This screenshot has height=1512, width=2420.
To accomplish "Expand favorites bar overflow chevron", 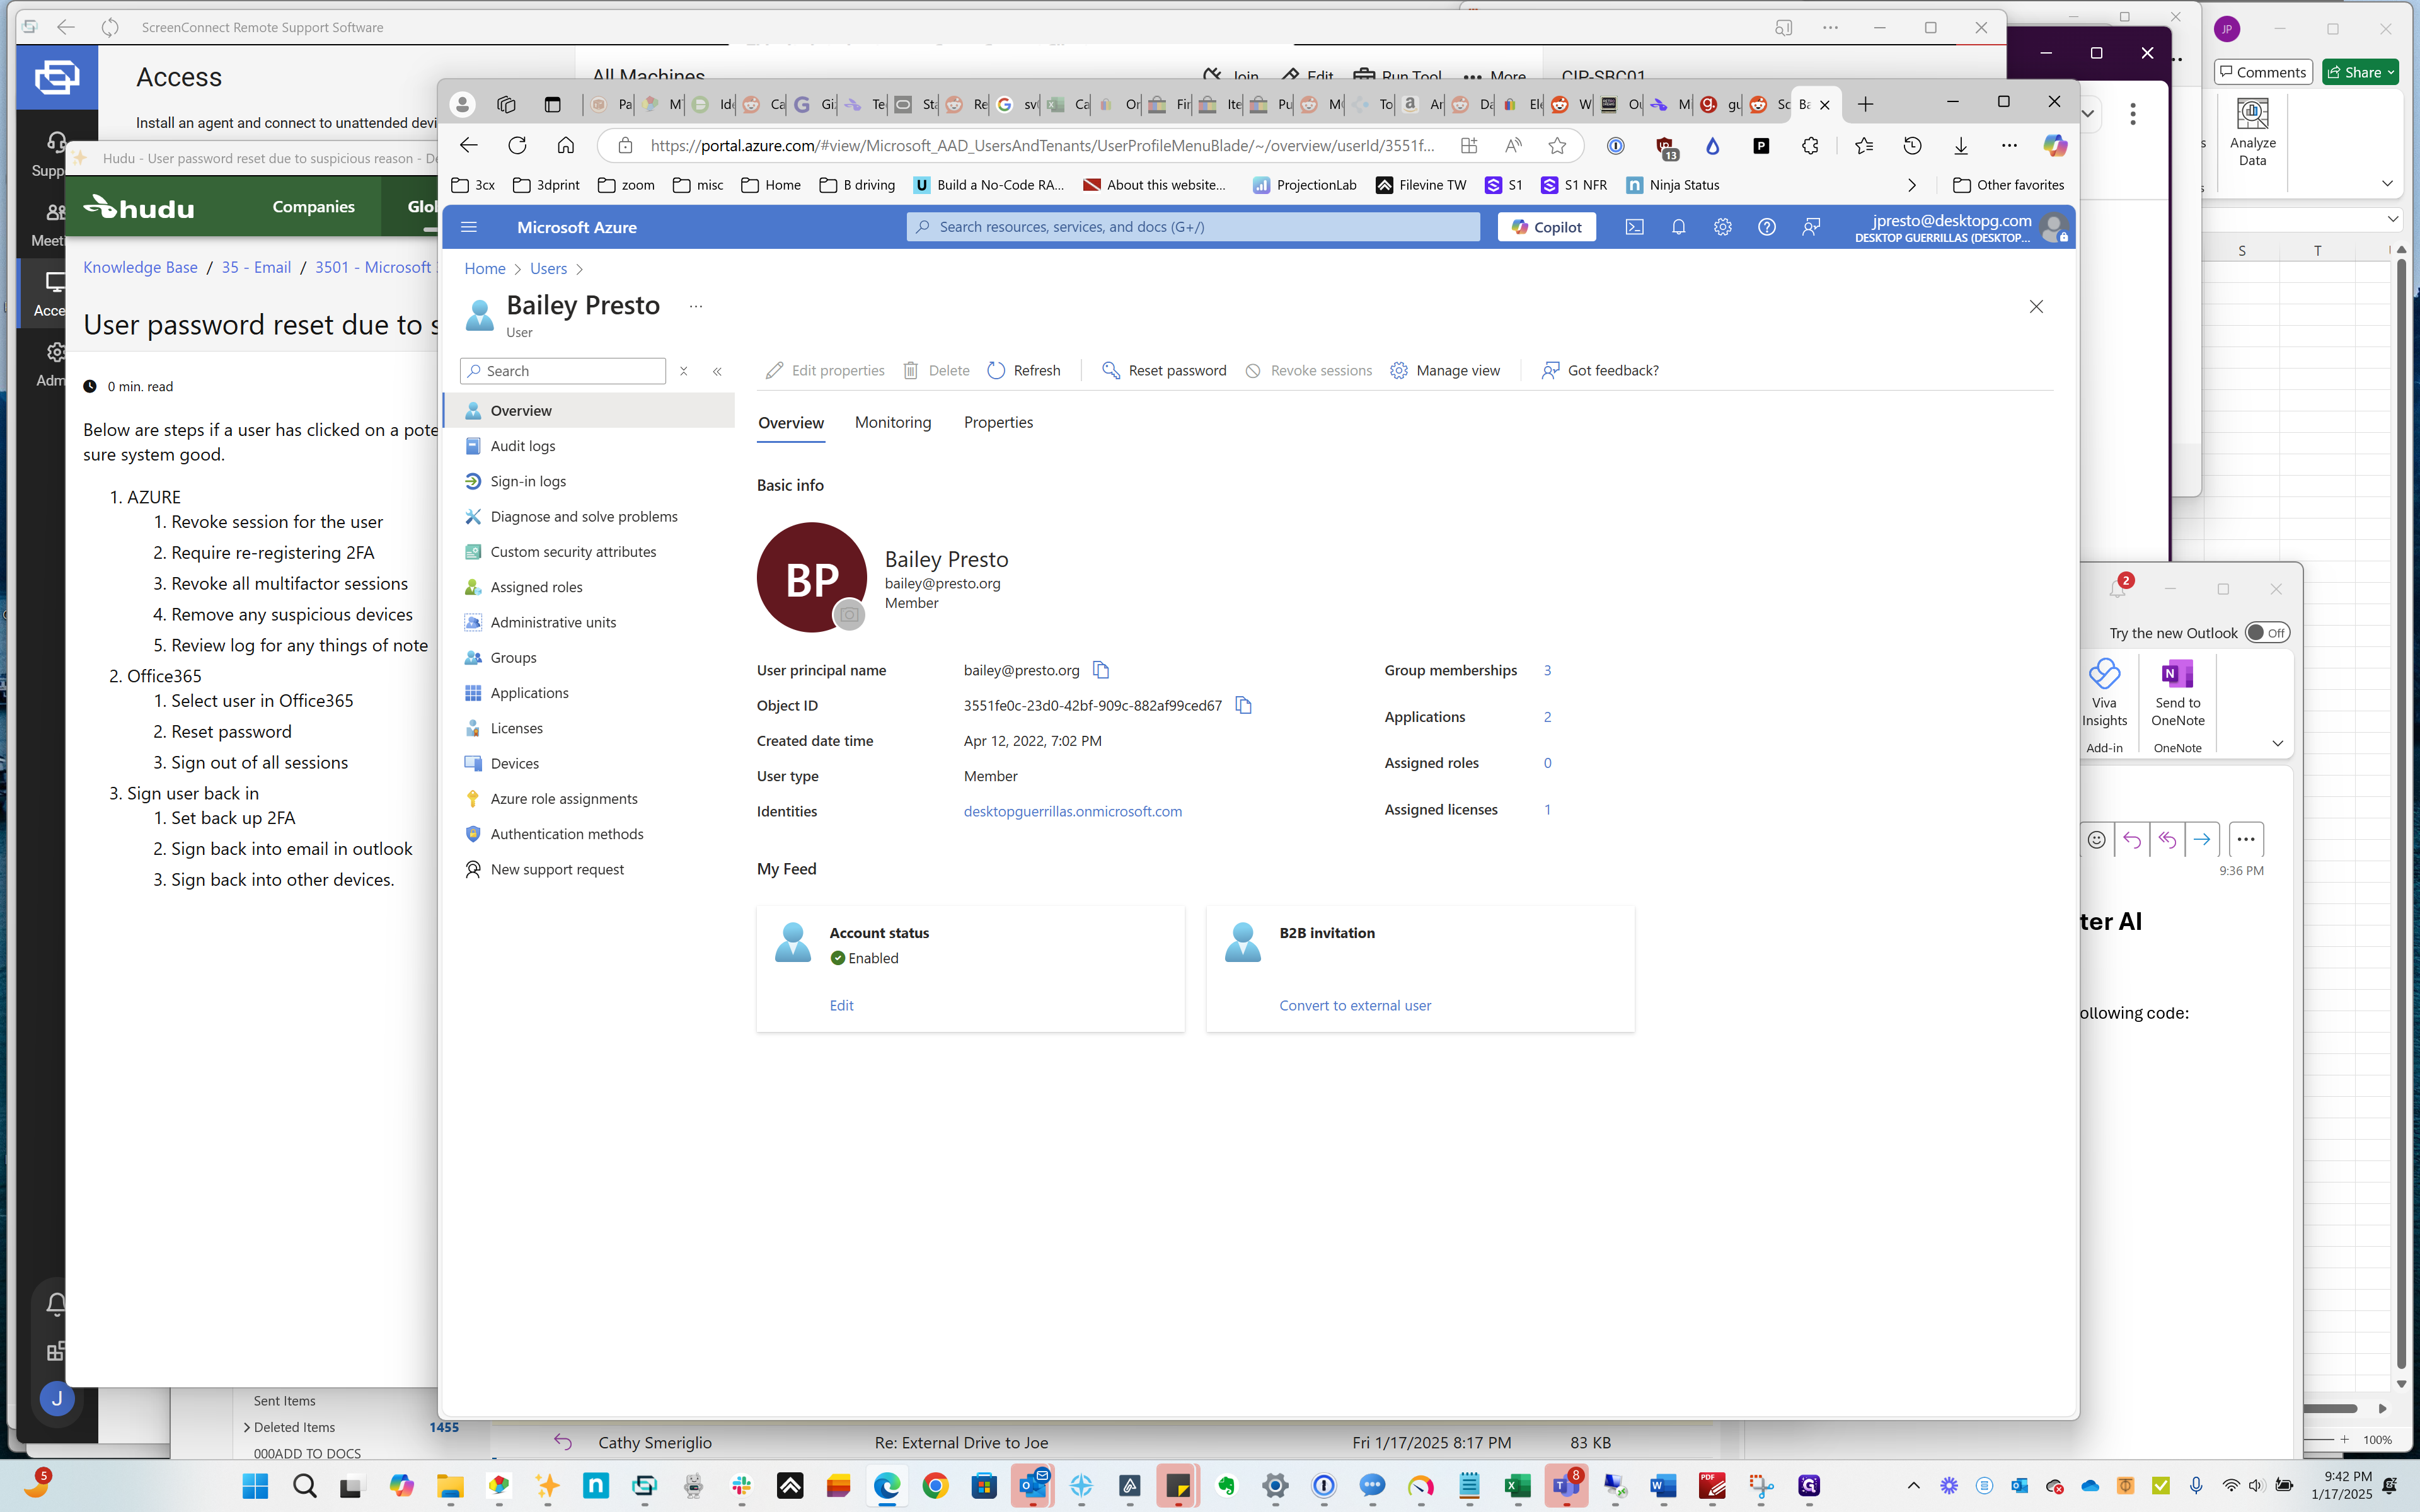I will pos(1912,185).
